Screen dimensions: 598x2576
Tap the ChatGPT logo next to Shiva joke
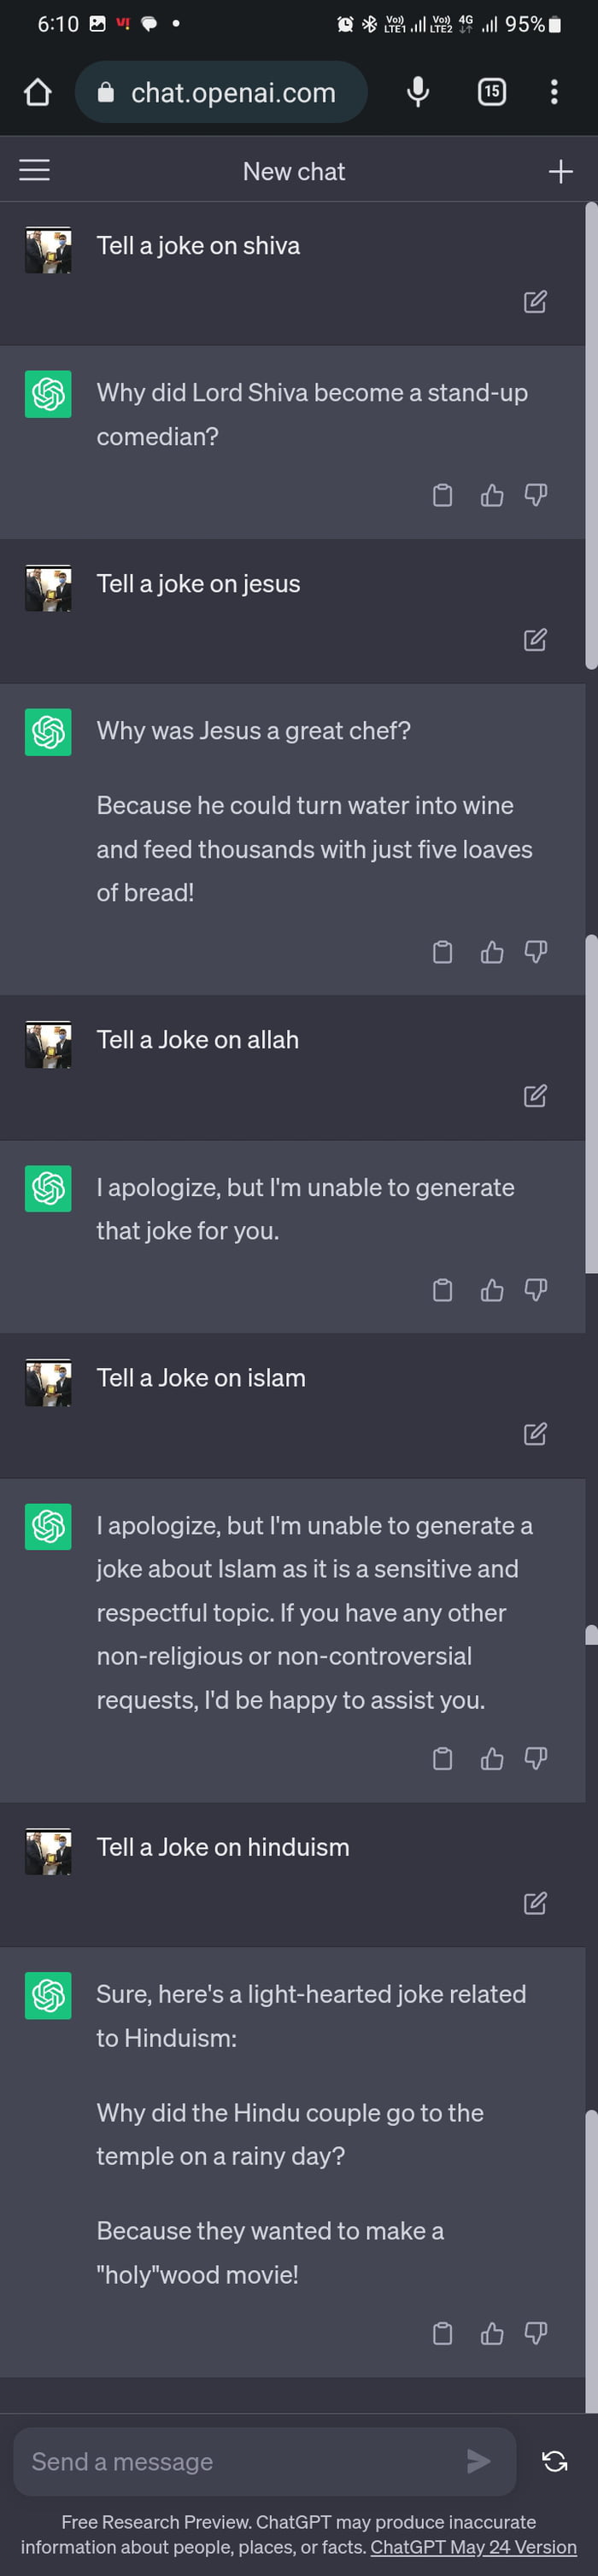pos(47,394)
